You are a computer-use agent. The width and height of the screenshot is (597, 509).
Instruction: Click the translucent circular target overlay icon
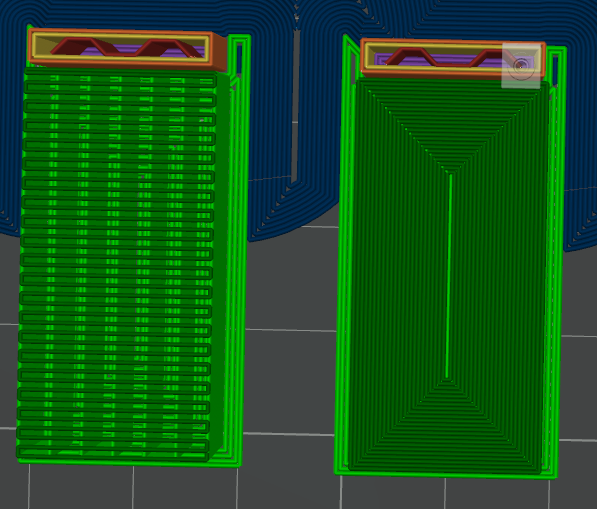pyautogui.click(x=521, y=65)
